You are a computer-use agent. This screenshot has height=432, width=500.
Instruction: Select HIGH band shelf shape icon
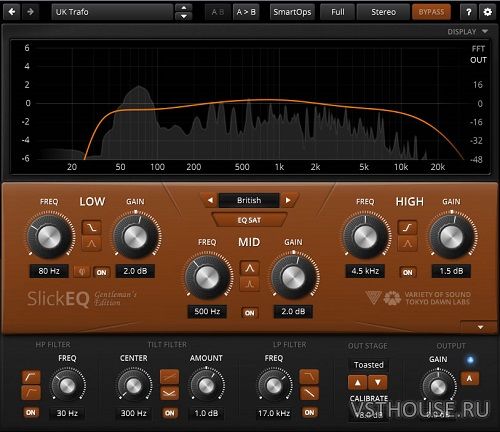[x=407, y=228]
